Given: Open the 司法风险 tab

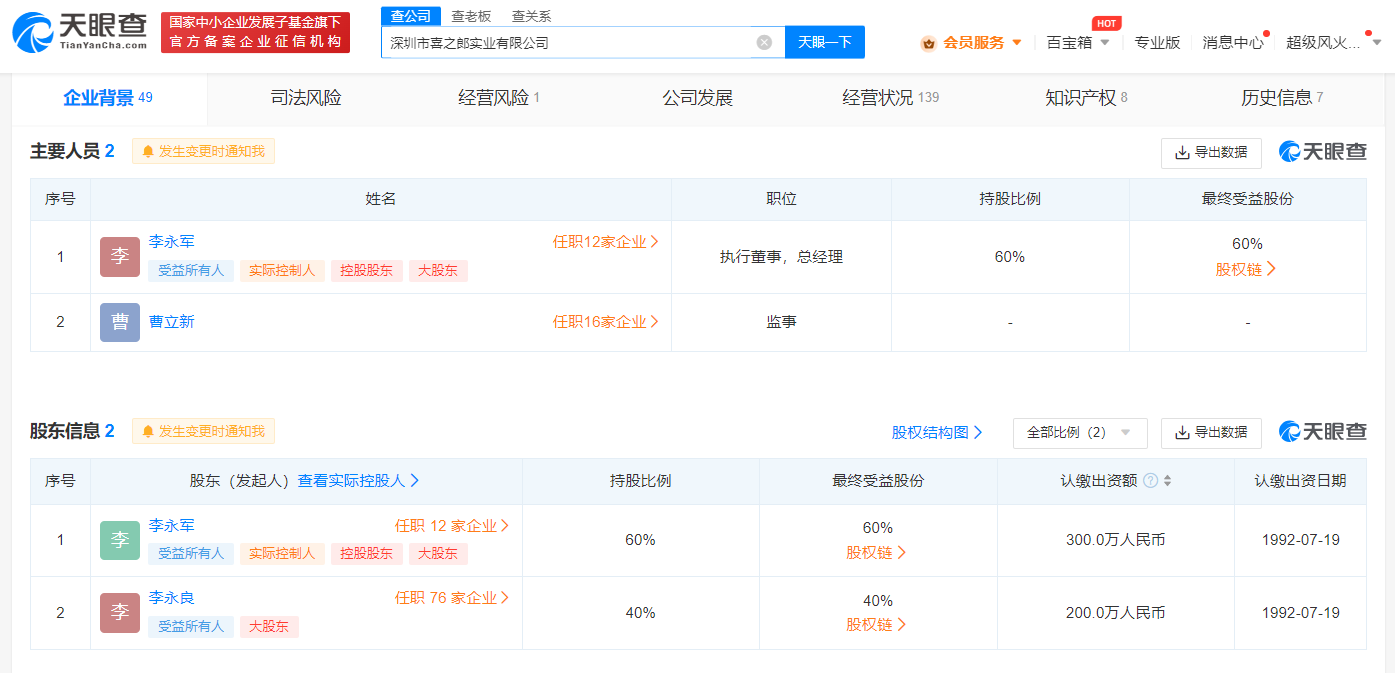Looking at the screenshot, I should [306, 98].
